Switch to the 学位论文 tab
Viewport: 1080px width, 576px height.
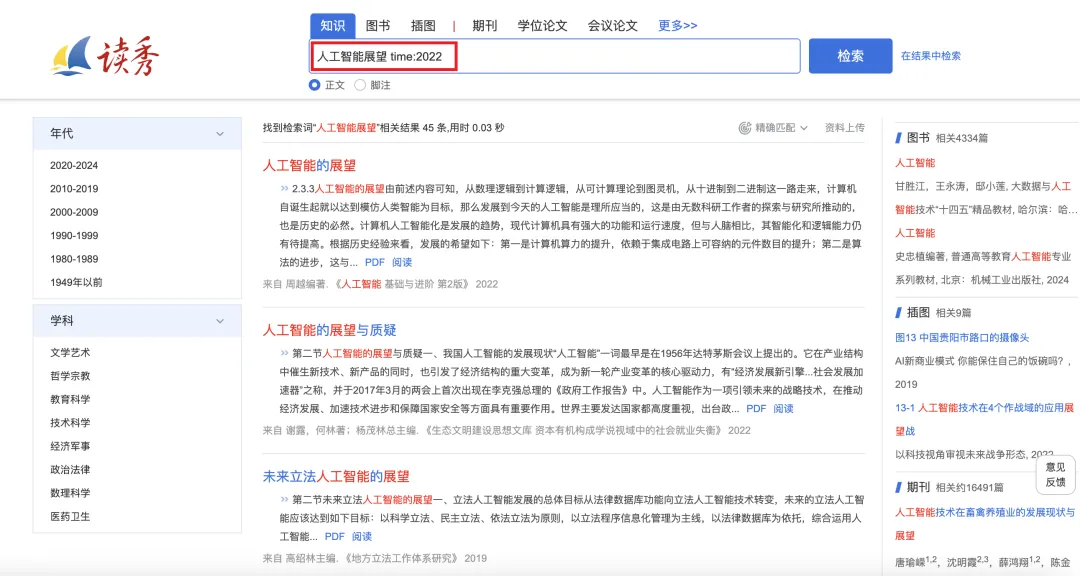542,25
